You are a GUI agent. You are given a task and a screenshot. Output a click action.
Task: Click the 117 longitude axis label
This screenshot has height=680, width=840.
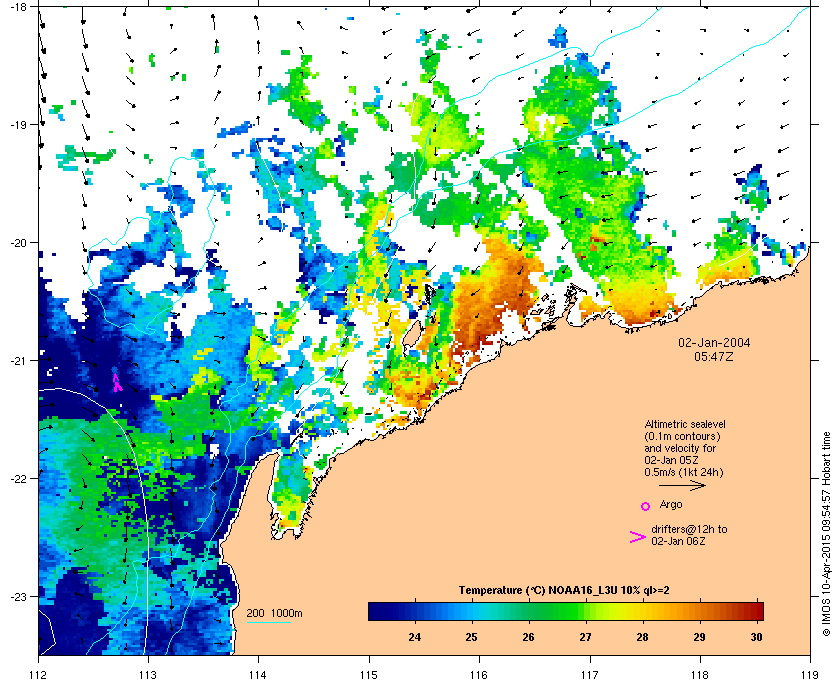point(589,674)
